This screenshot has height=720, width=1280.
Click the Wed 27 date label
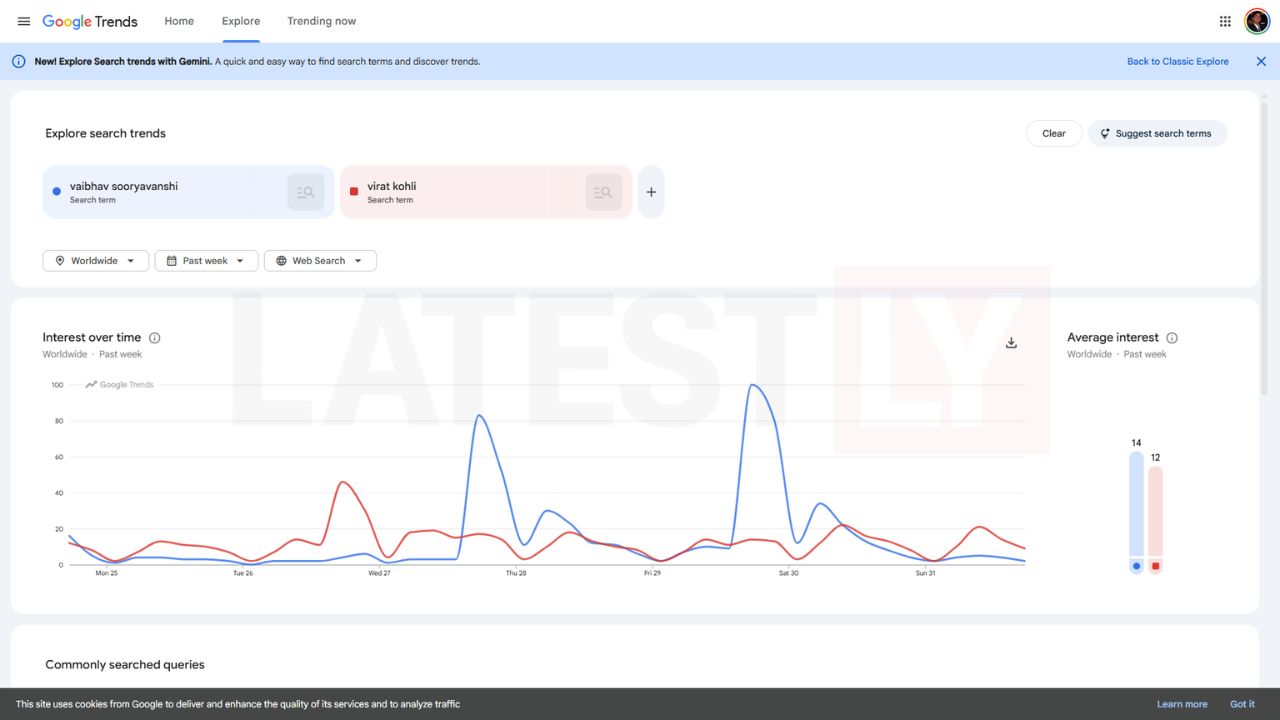pos(379,573)
